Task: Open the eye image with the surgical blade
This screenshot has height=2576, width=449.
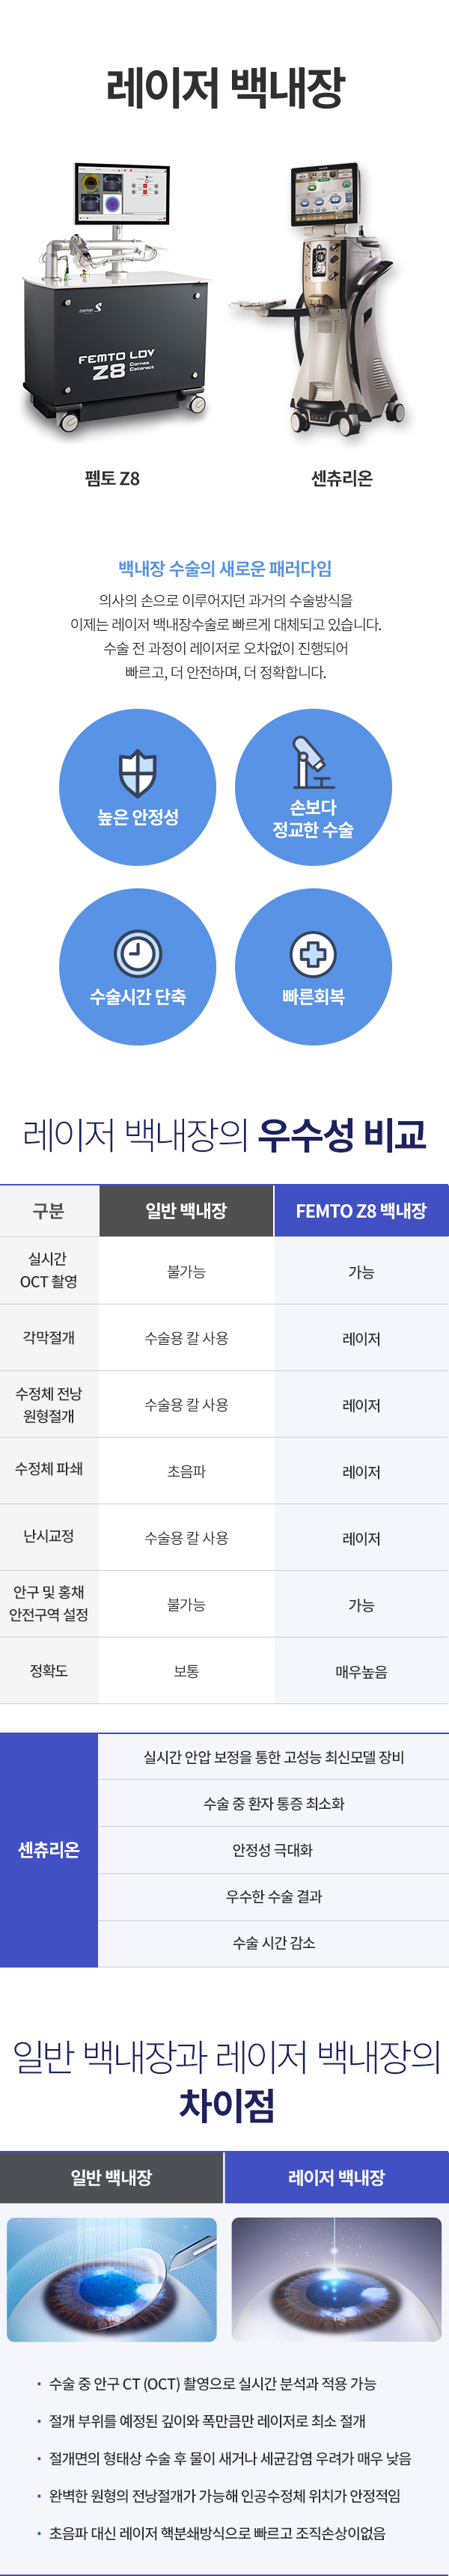Action: pos(112,2280)
